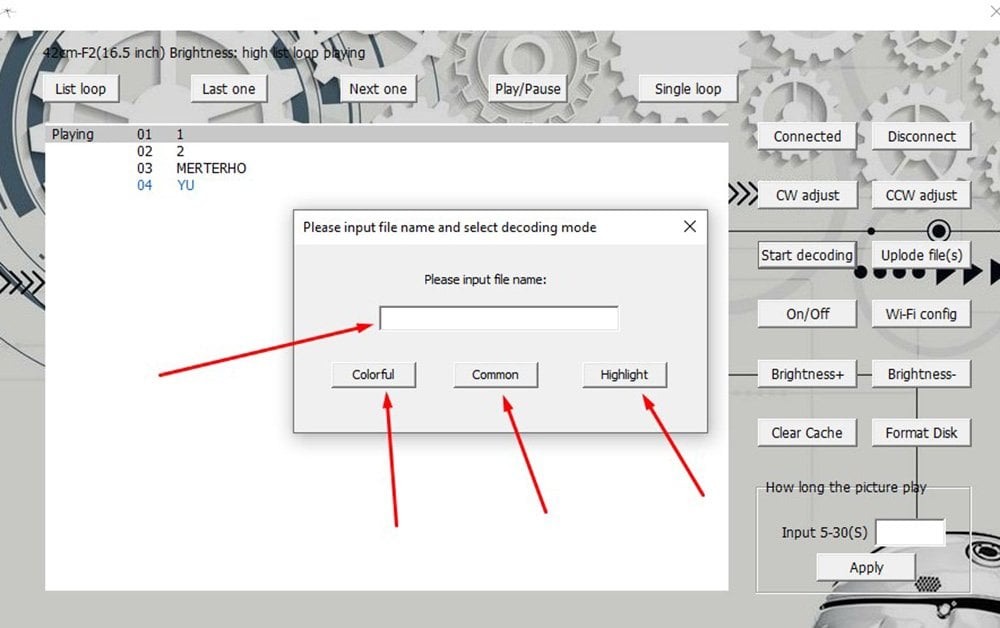Skip to the Next one
This screenshot has width=1000, height=628.
[378, 89]
